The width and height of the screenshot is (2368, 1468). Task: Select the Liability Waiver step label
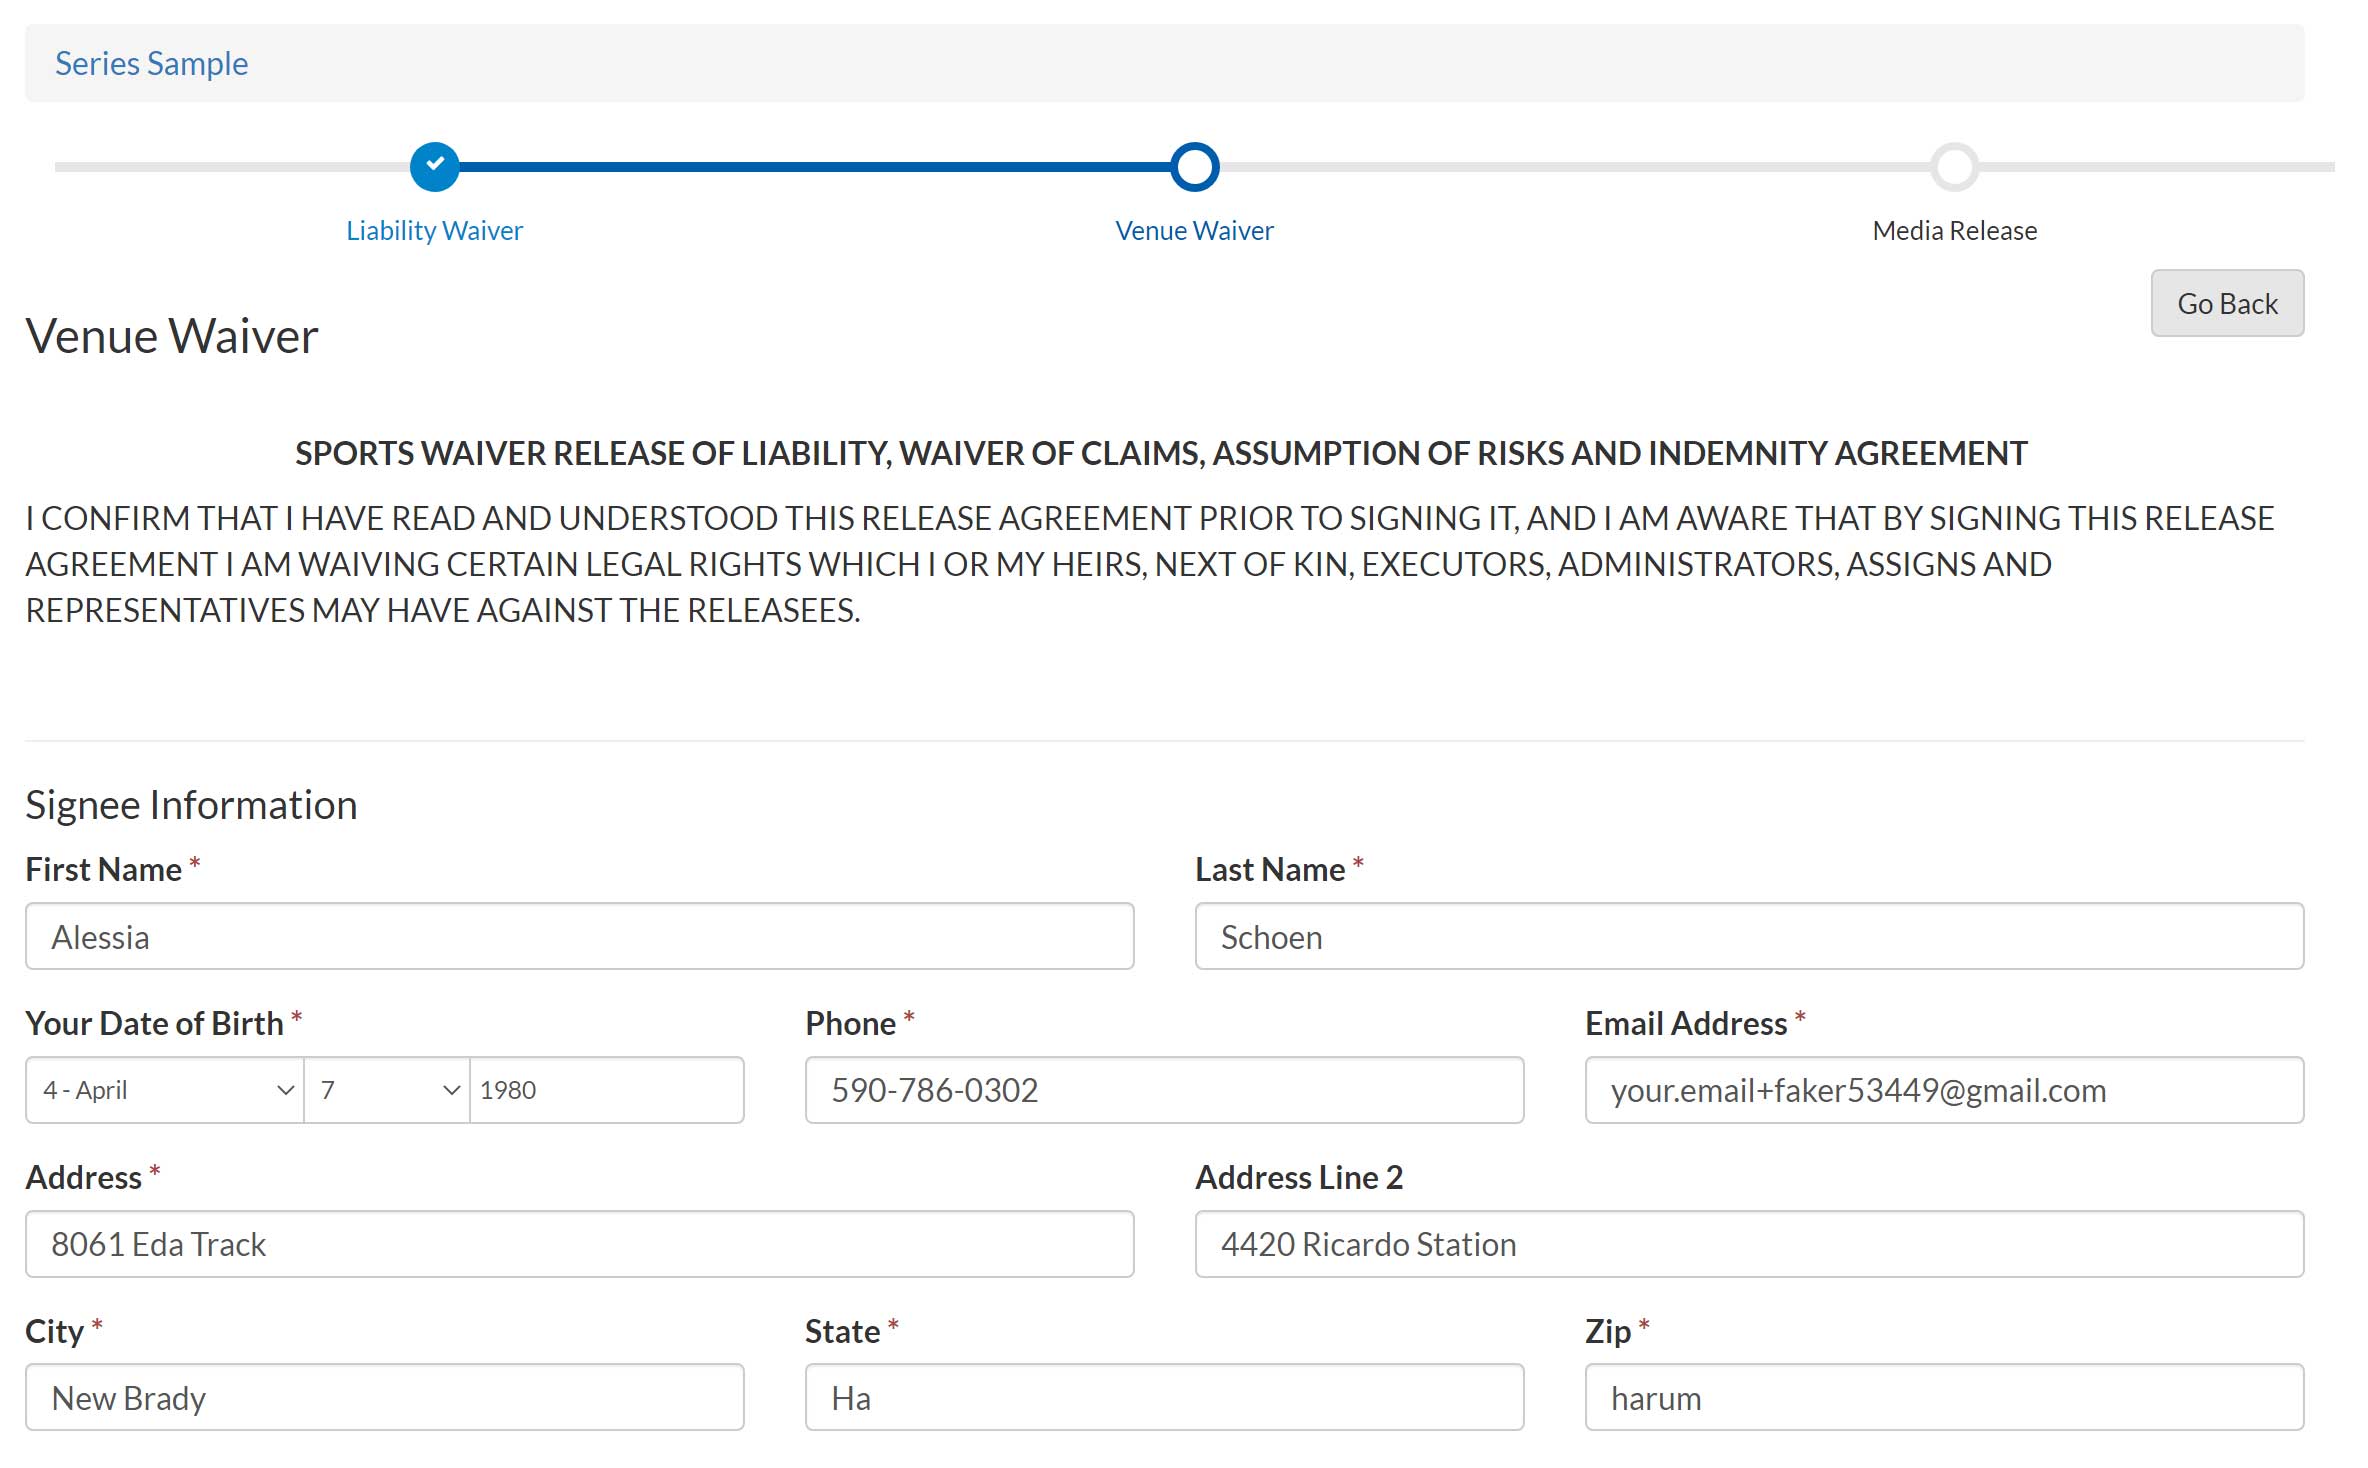tap(434, 231)
